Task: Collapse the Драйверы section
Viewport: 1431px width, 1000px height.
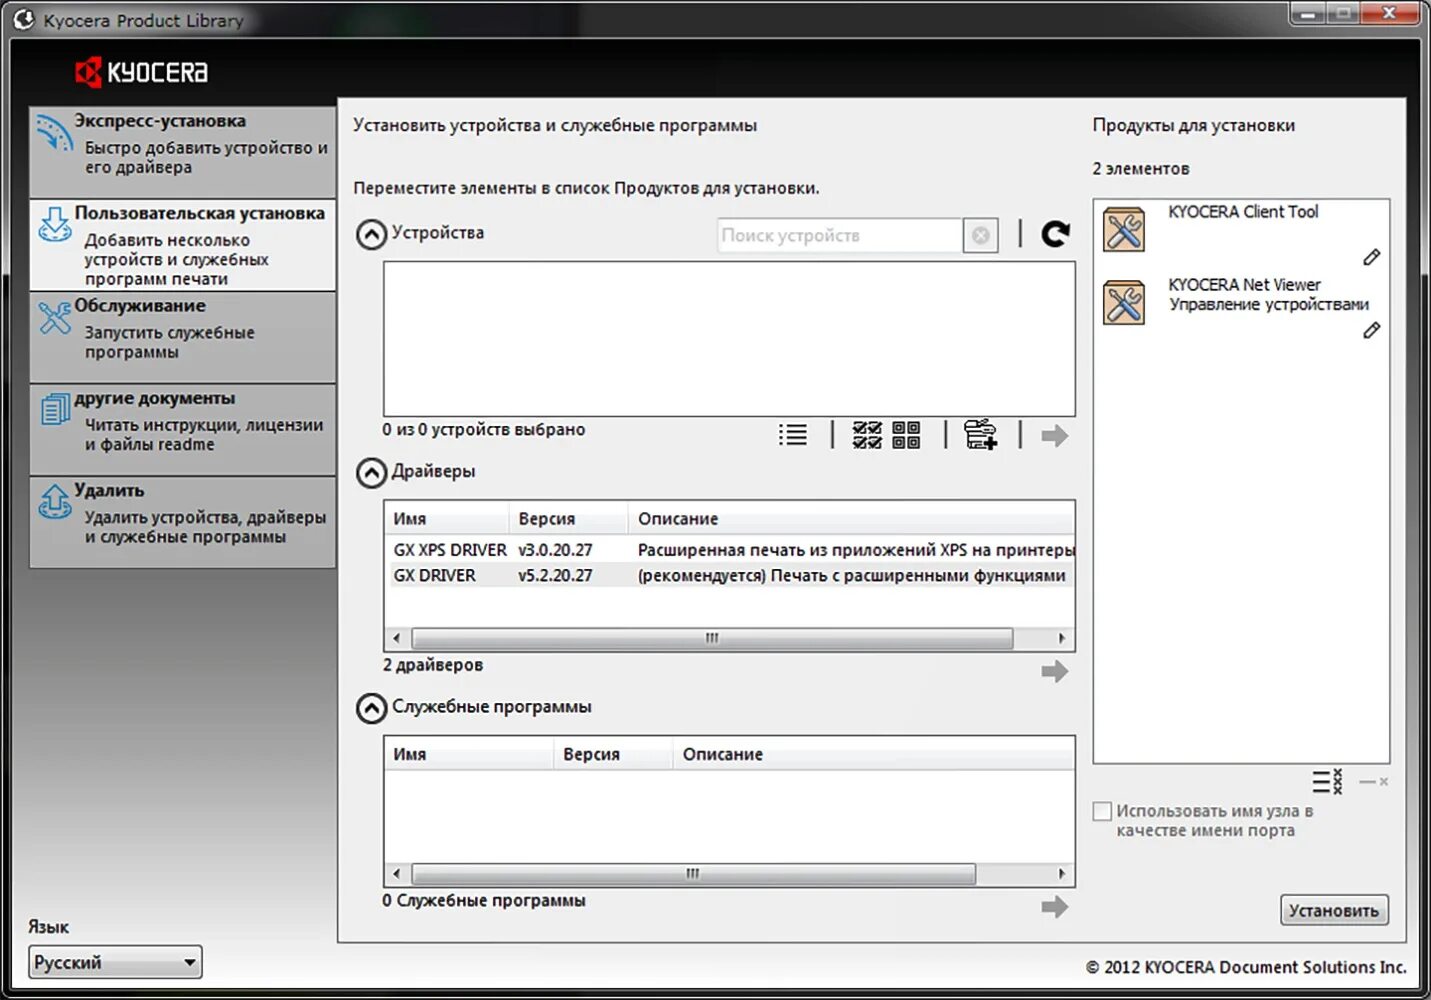Action: tap(371, 473)
